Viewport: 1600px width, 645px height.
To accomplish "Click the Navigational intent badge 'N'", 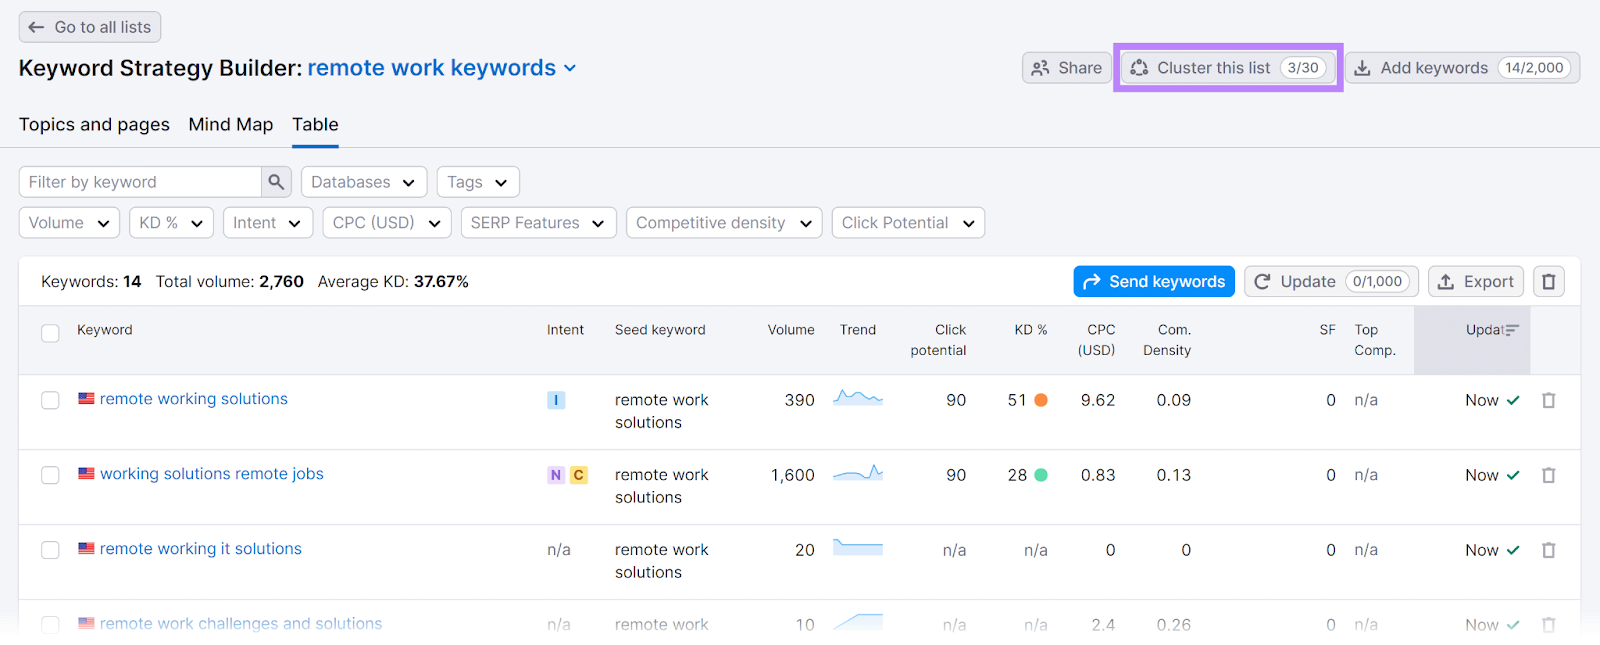I will (x=556, y=475).
